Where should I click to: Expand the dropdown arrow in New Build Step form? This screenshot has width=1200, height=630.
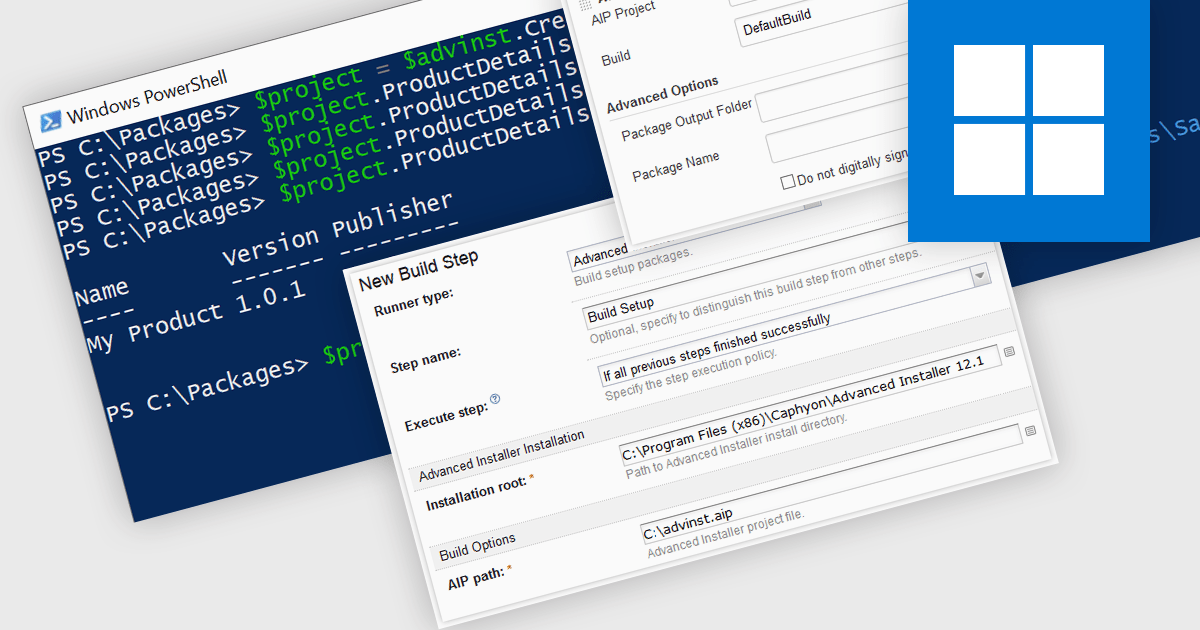click(x=979, y=275)
